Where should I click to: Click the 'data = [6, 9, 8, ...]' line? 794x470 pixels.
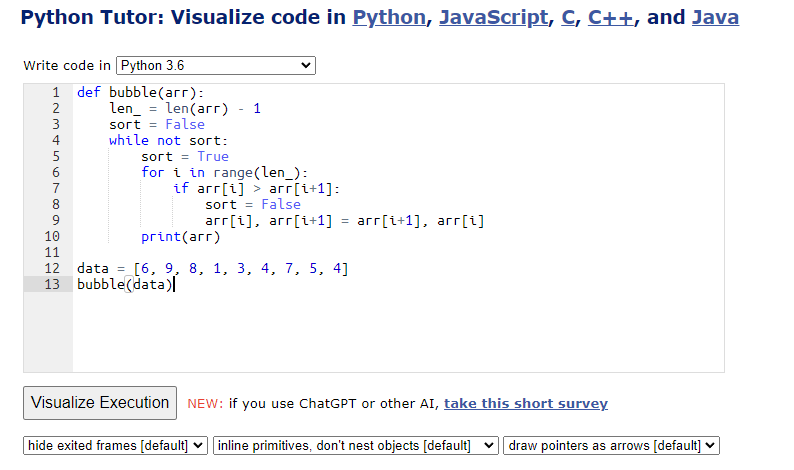click(x=213, y=268)
